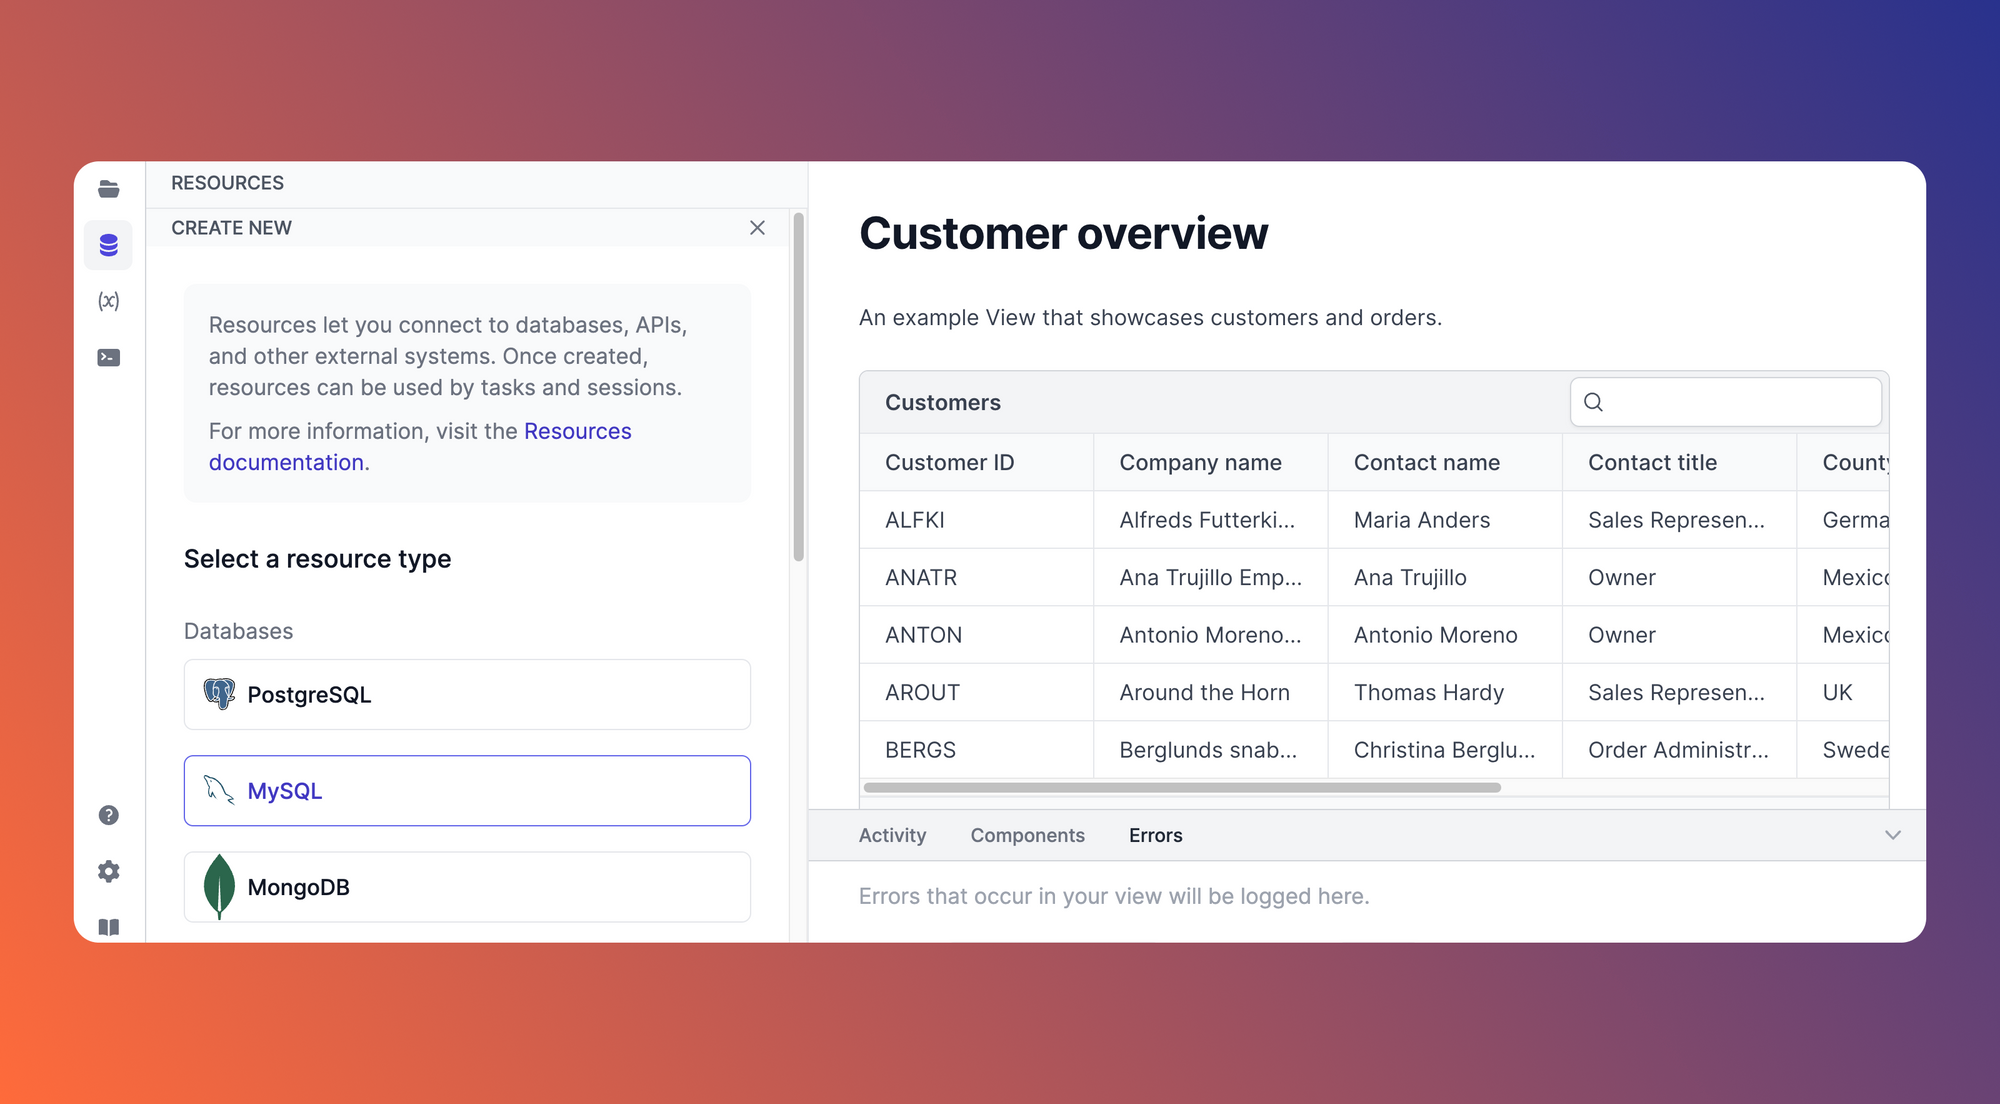The width and height of the screenshot is (2000, 1104).
Task: Click the Contact name column header
Action: pyautogui.click(x=1445, y=462)
